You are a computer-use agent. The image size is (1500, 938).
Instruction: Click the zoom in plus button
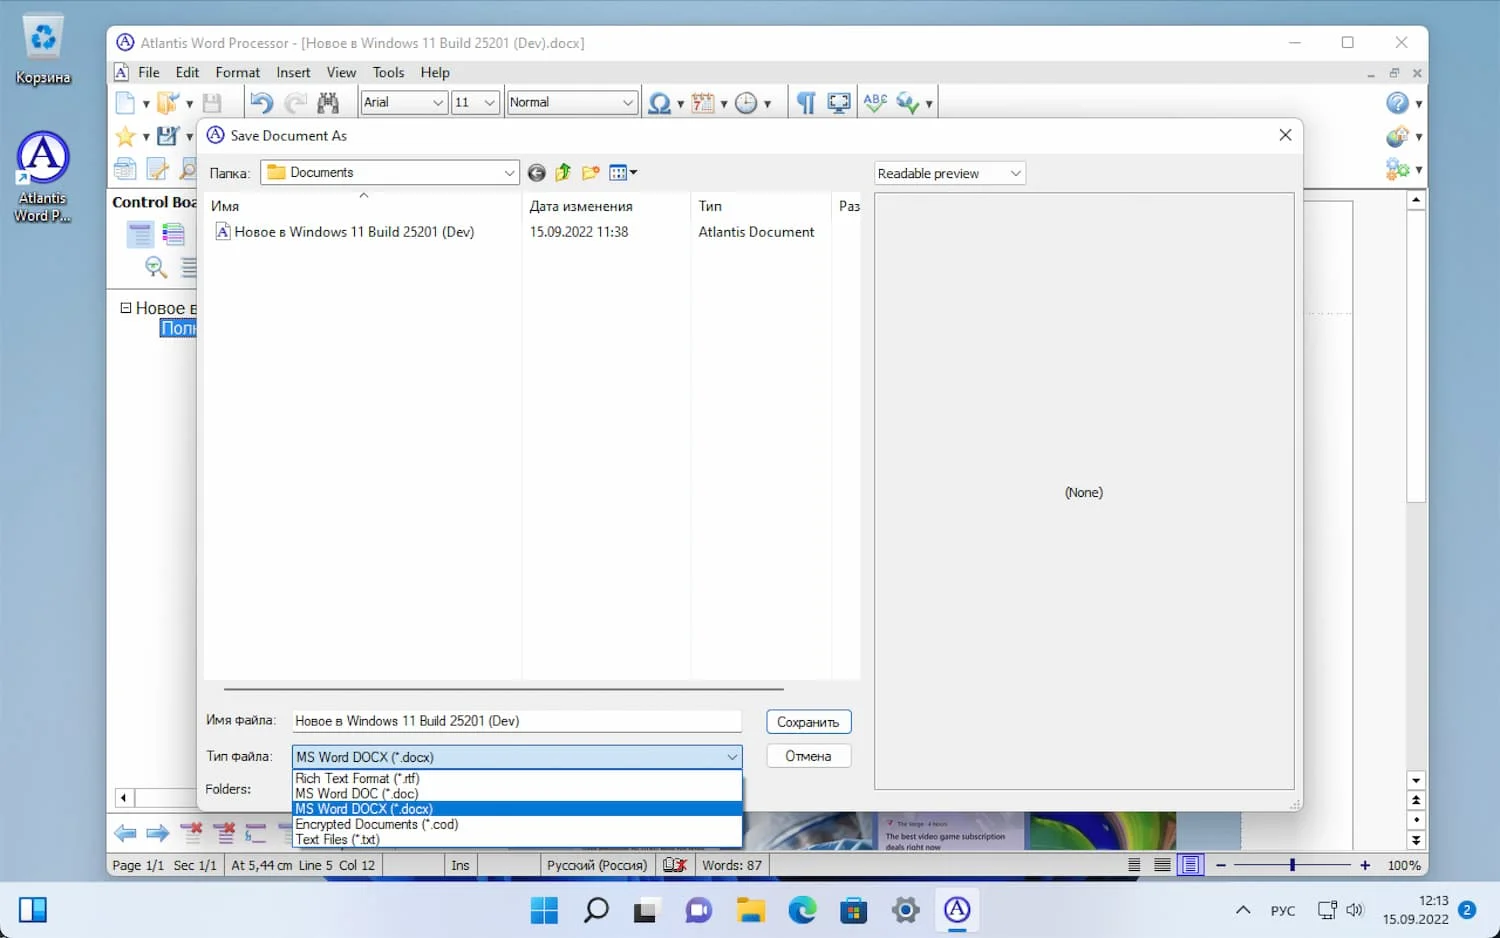coord(1365,865)
